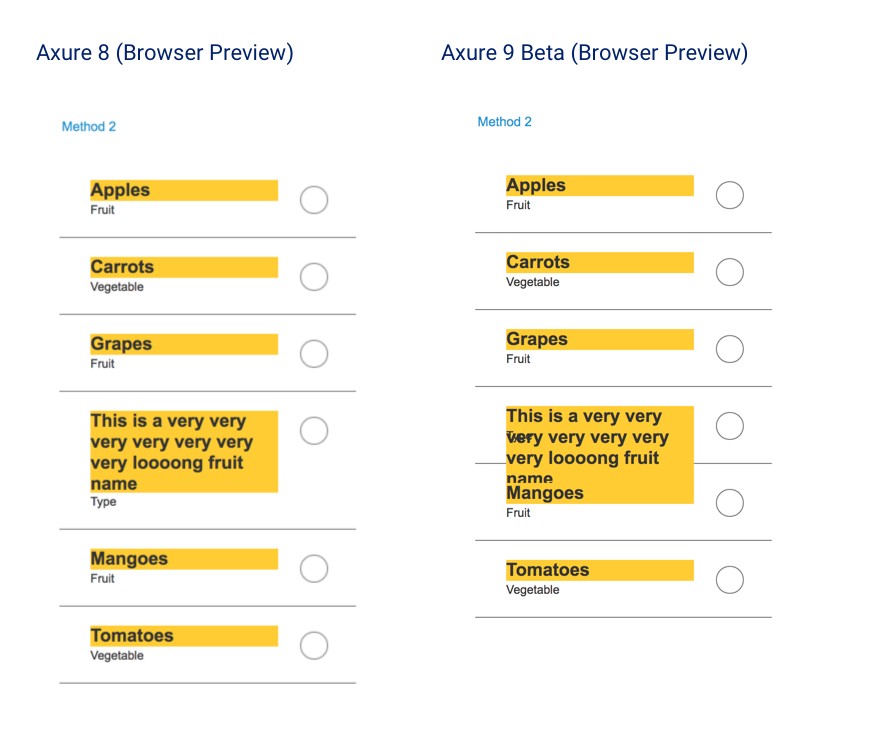Image resolution: width=871 pixels, height=752 pixels.
Task: Pick the Mangoes radio button in Axure 8 list
Action: (x=314, y=568)
